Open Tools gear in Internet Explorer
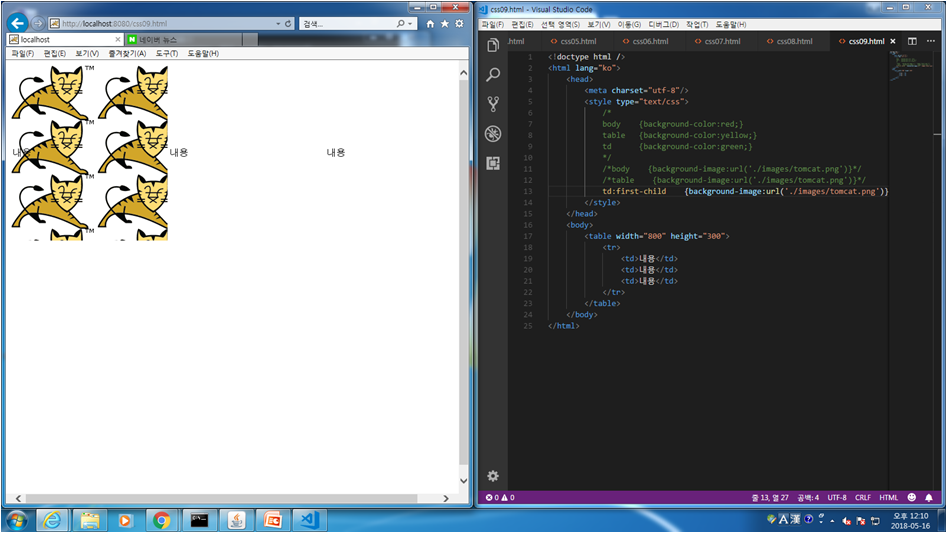947x533 pixels. click(x=459, y=24)
